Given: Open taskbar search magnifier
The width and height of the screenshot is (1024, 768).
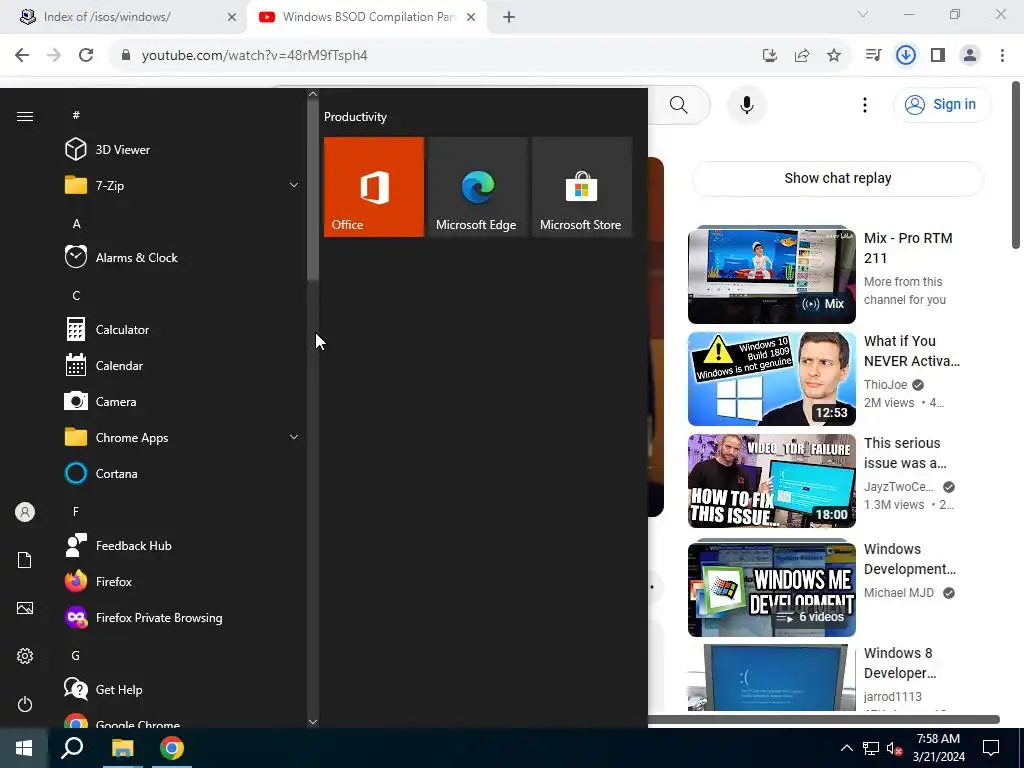Looking at the screenshot, I should (72, 748).
